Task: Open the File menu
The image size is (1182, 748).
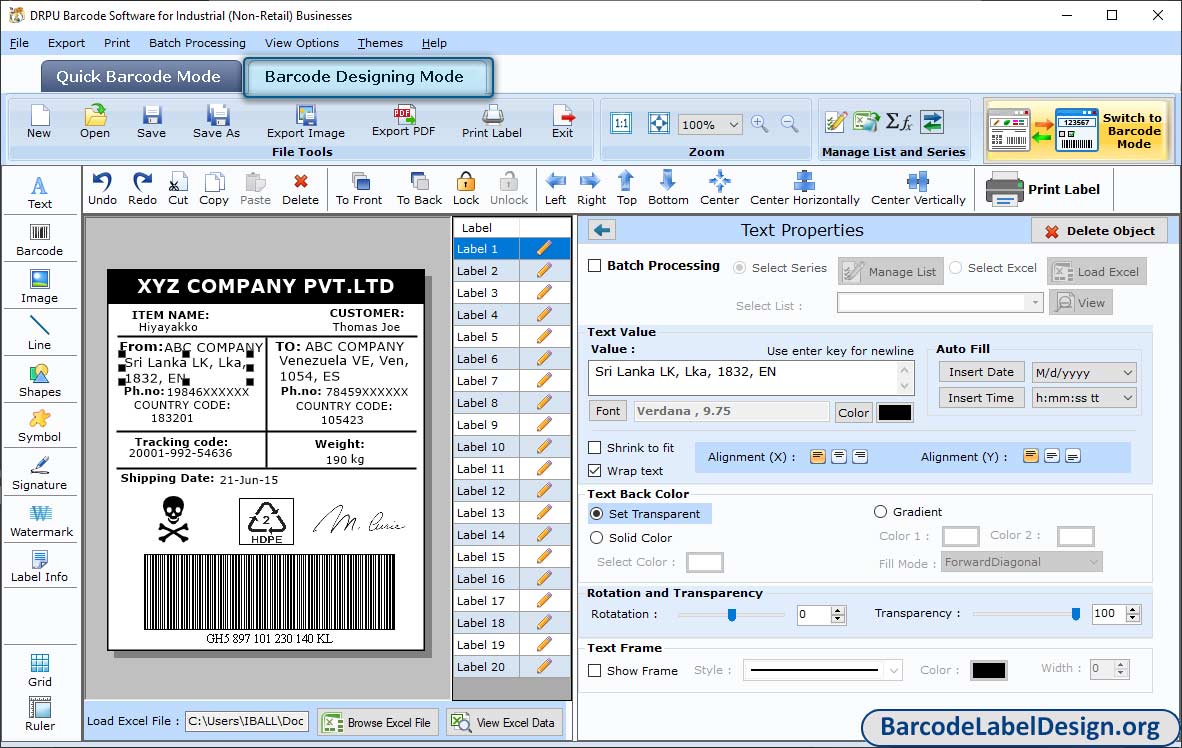Action: 19,43
